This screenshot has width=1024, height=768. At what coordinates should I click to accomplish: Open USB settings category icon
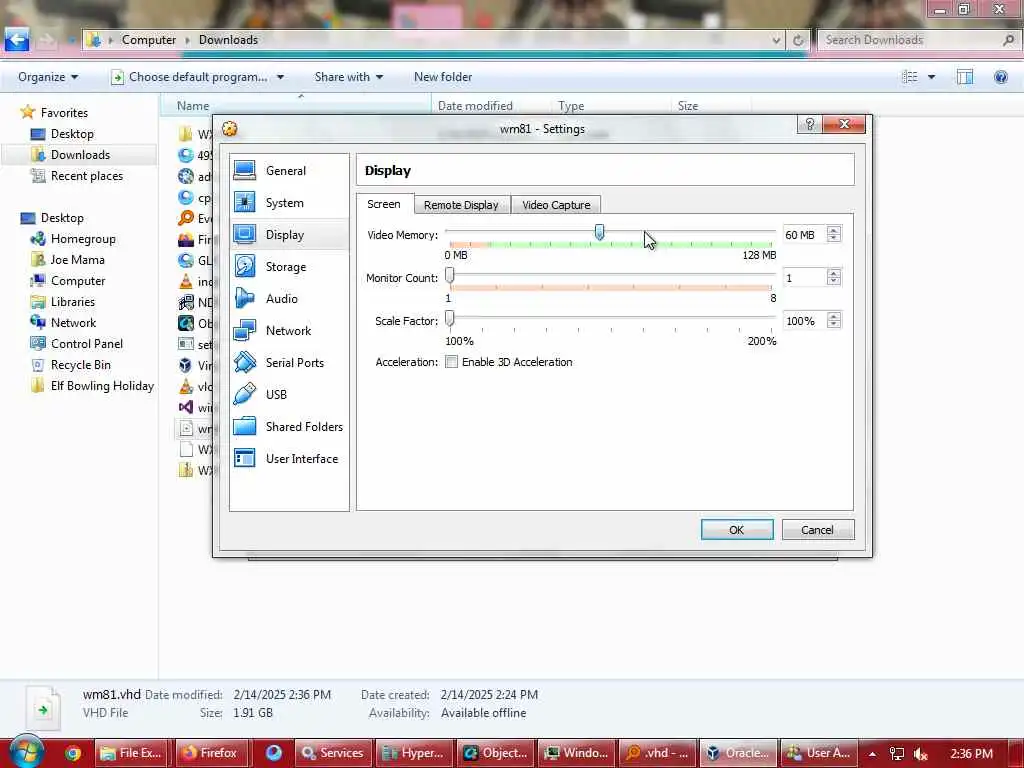[x=245, y=394]
